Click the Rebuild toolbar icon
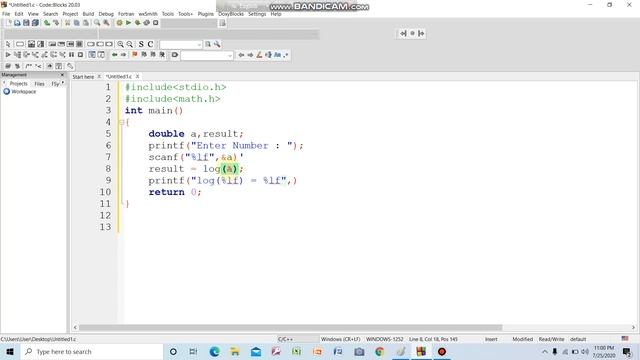Screen dimensions: 640x360 click(147, 23)
